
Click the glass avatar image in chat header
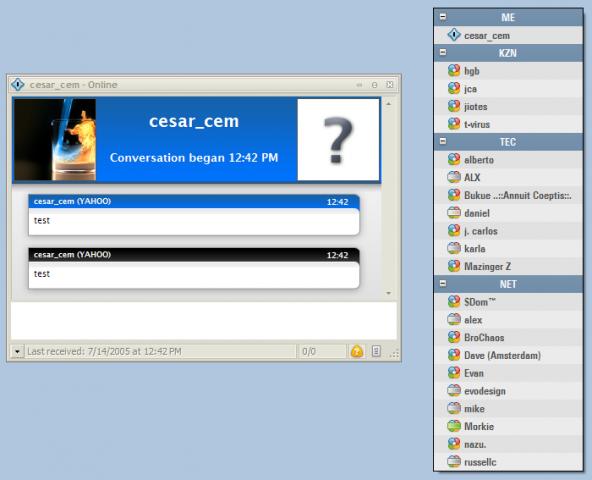pyautogui.click(x=55, y=139)
